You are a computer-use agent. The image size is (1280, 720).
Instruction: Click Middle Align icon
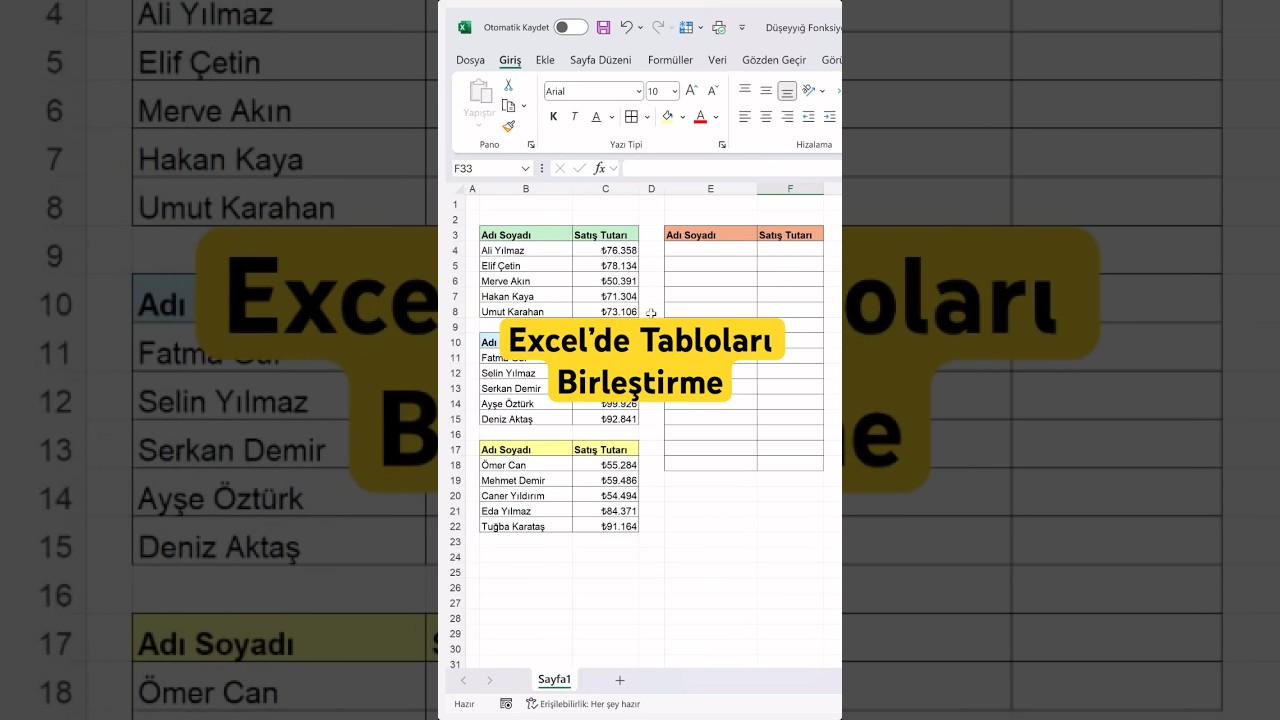tap(766, 91)
